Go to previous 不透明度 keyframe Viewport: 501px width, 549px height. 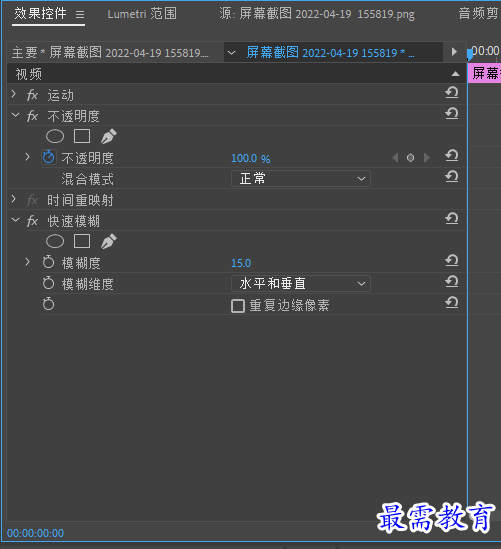click(x=395, y=158)
